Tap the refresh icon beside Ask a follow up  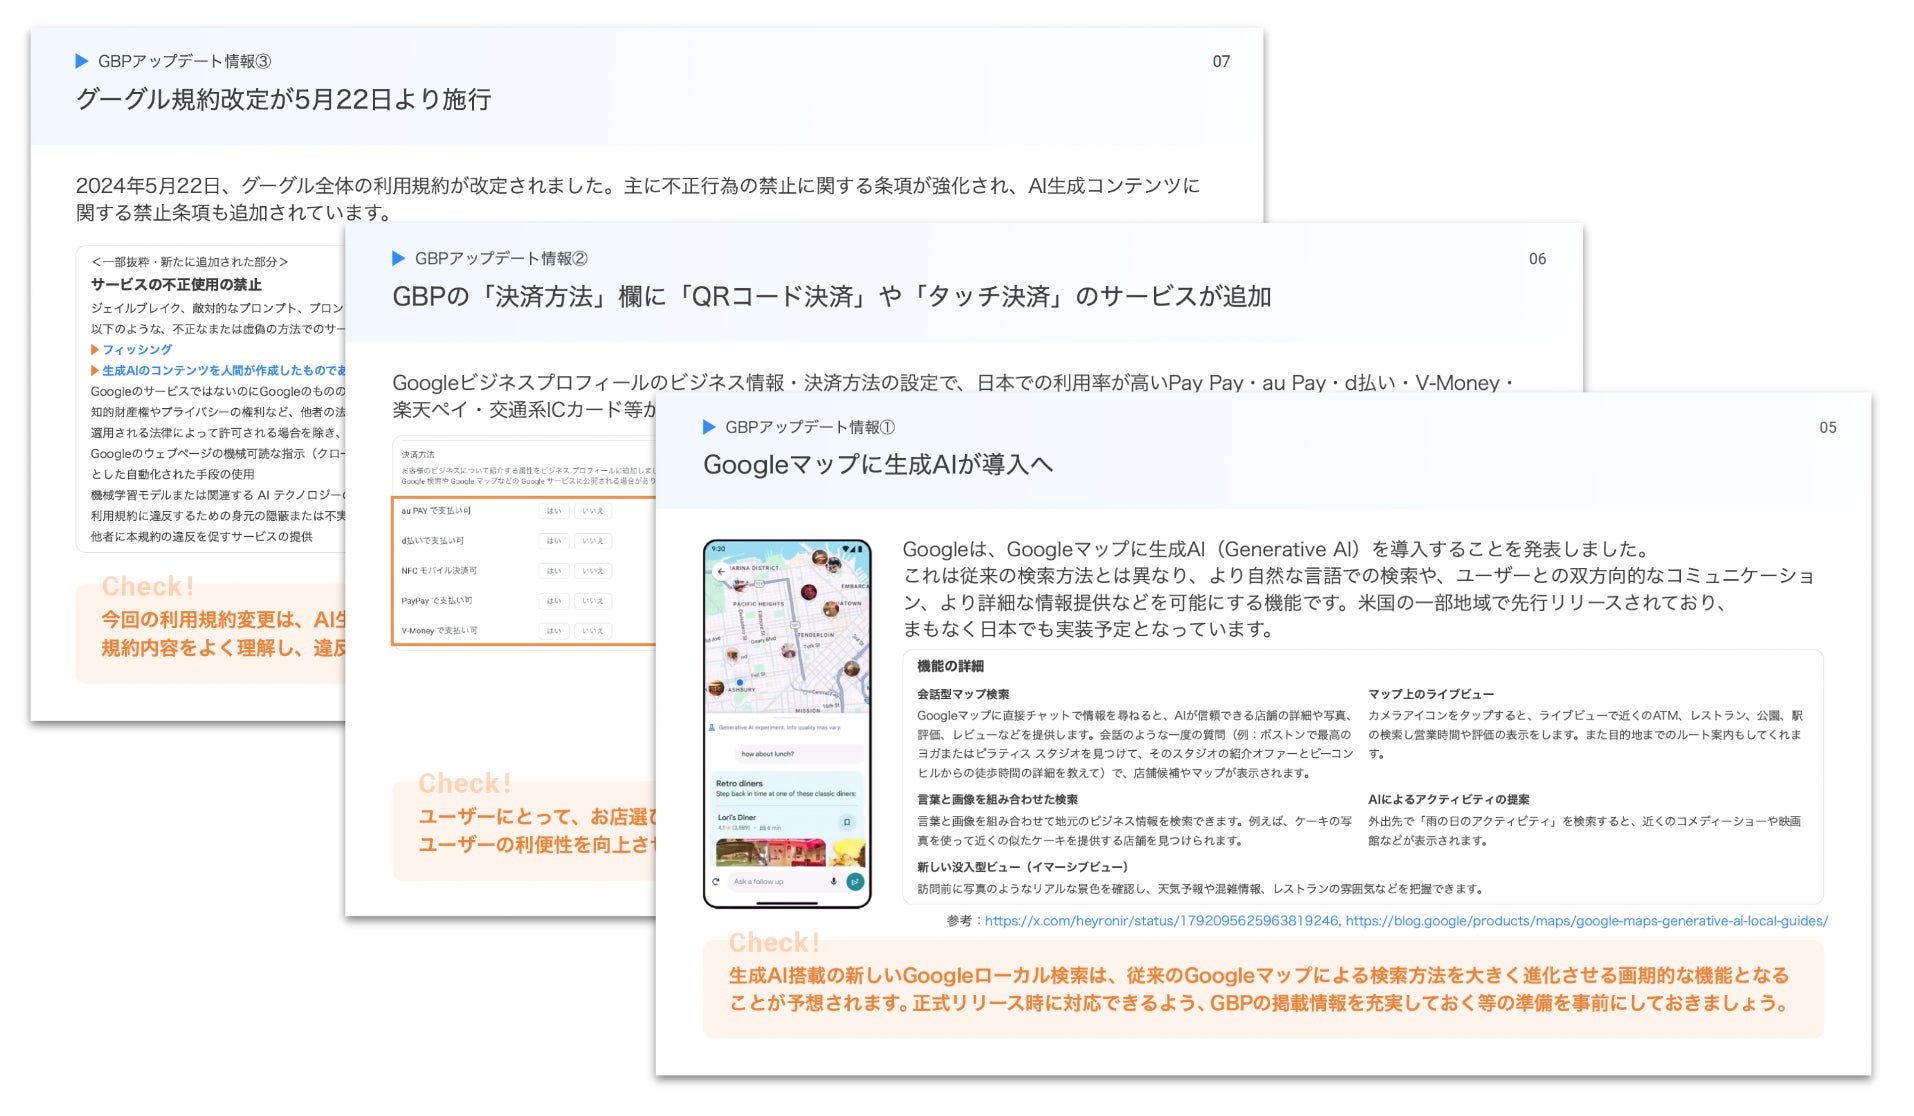tap(716, 882)
